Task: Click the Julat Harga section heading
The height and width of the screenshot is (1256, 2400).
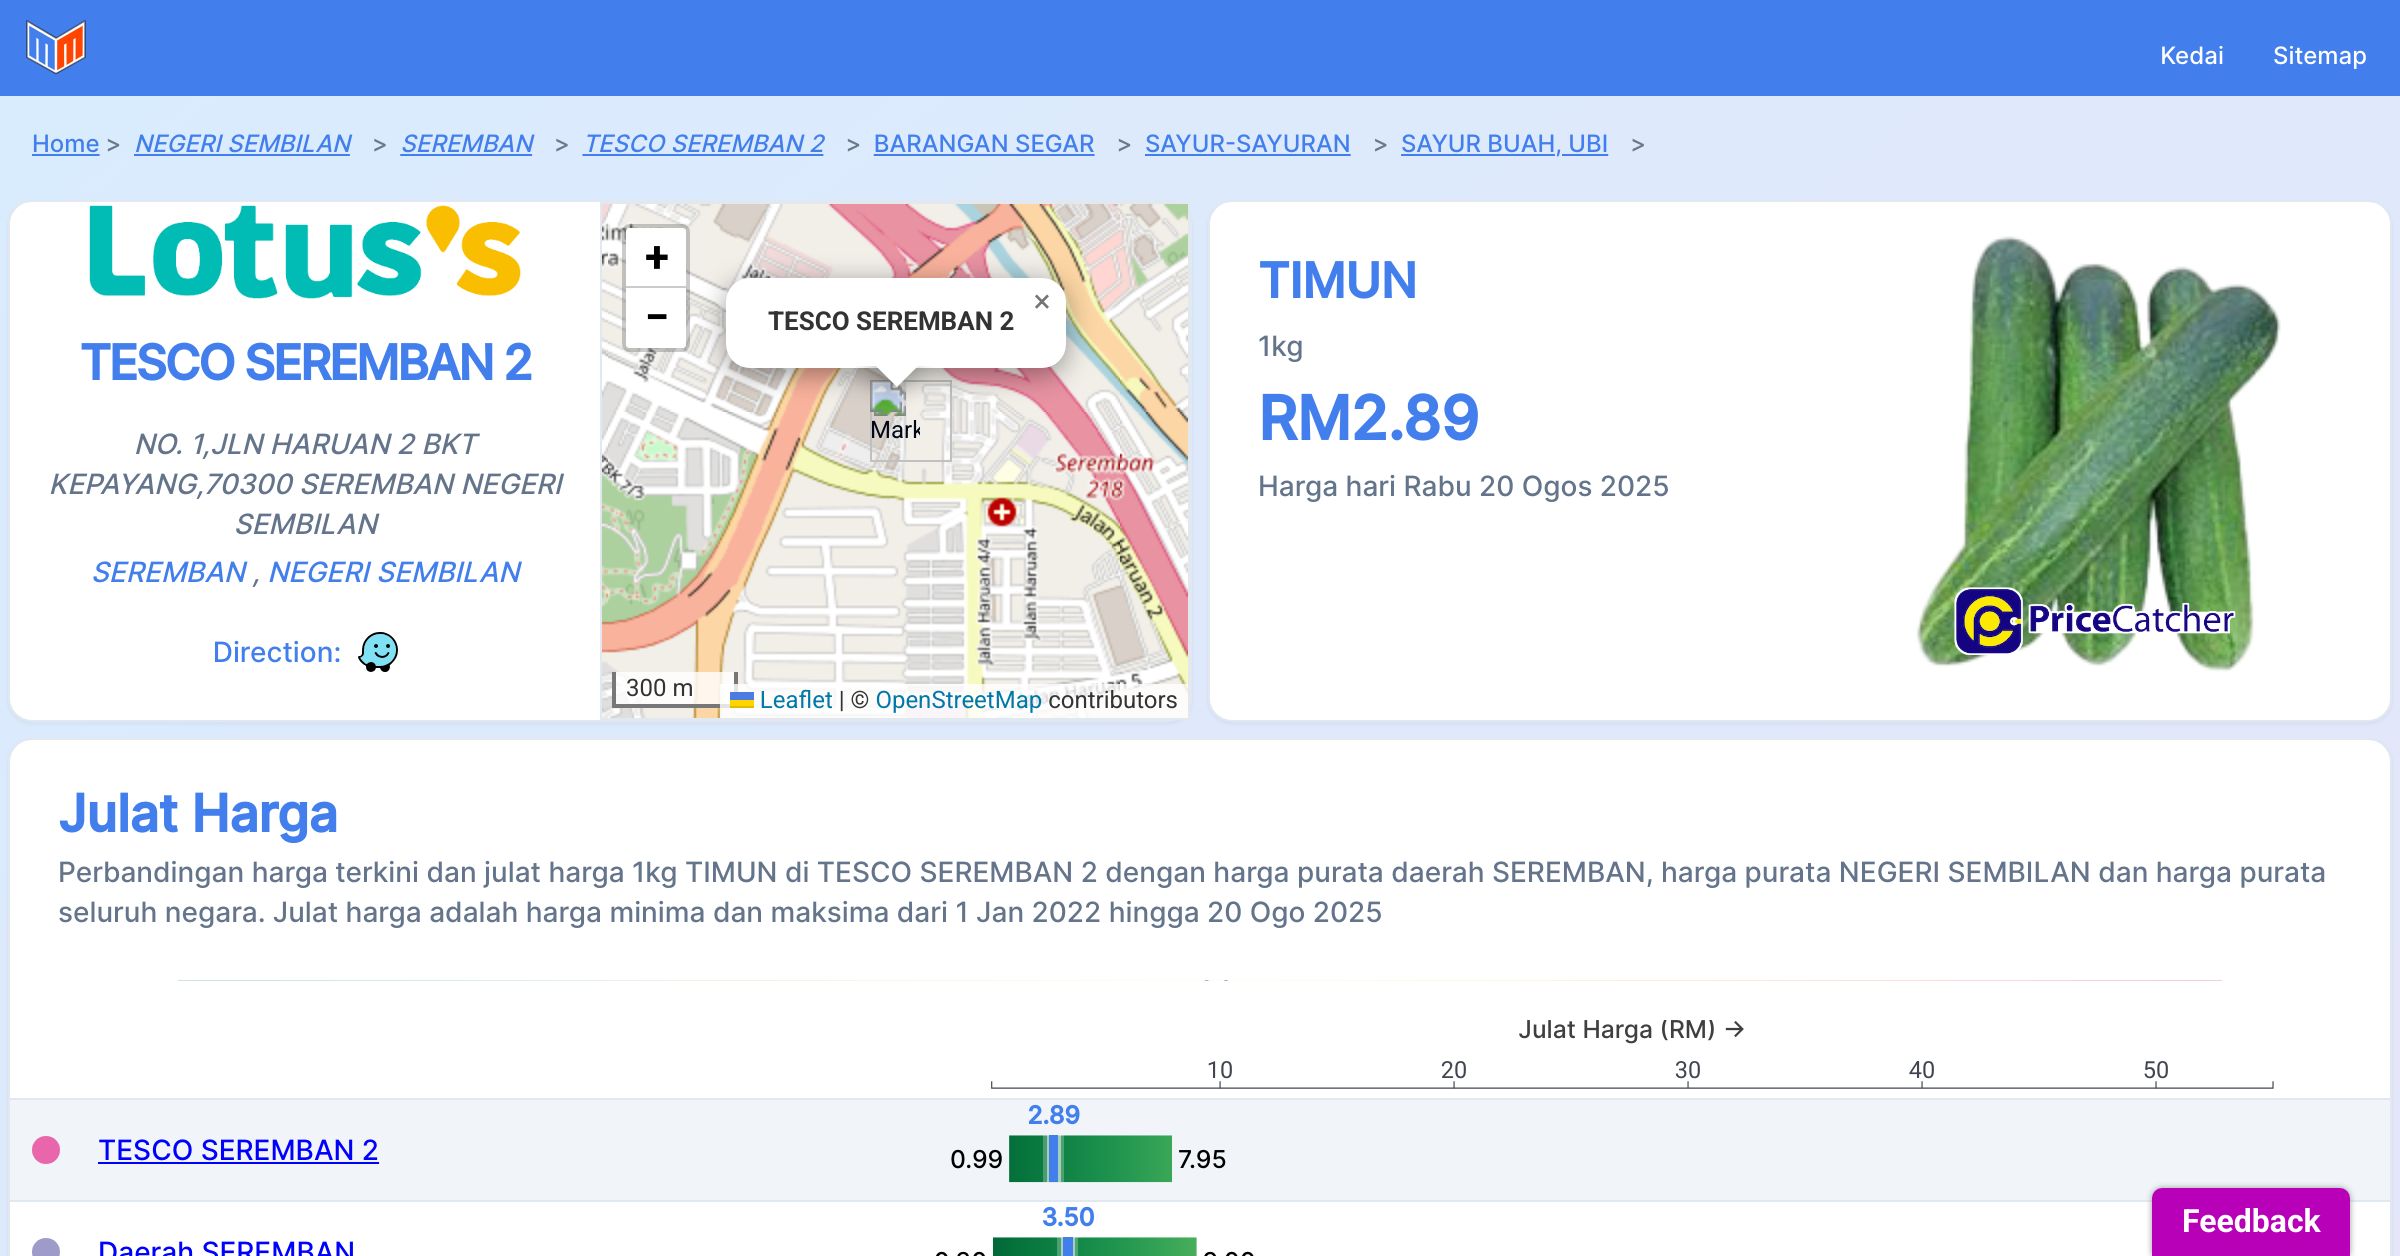Action: coord(198,813)
